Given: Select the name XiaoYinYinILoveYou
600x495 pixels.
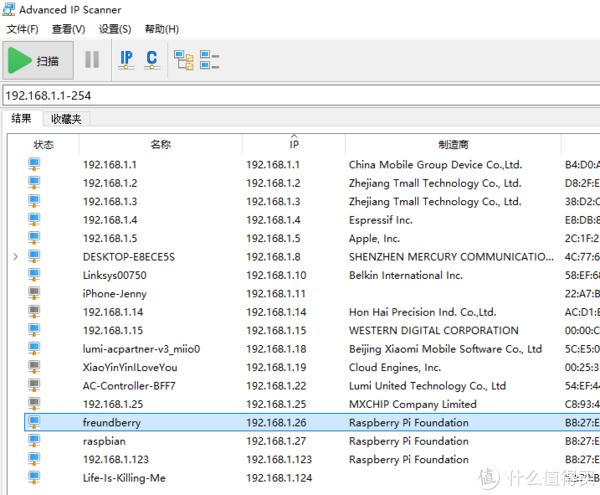Looking at the screenshot, I should [x=130, y=368].
